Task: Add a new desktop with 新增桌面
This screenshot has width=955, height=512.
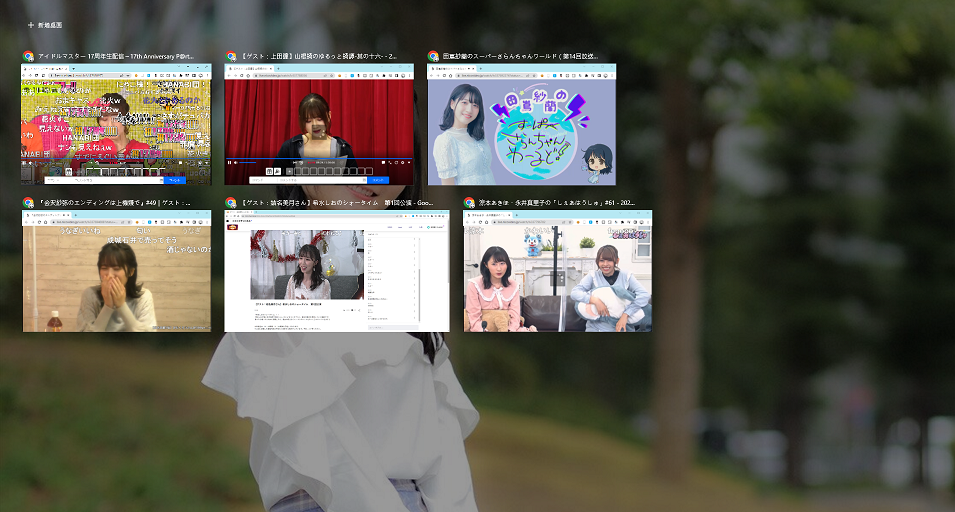Action: point(45,25)
